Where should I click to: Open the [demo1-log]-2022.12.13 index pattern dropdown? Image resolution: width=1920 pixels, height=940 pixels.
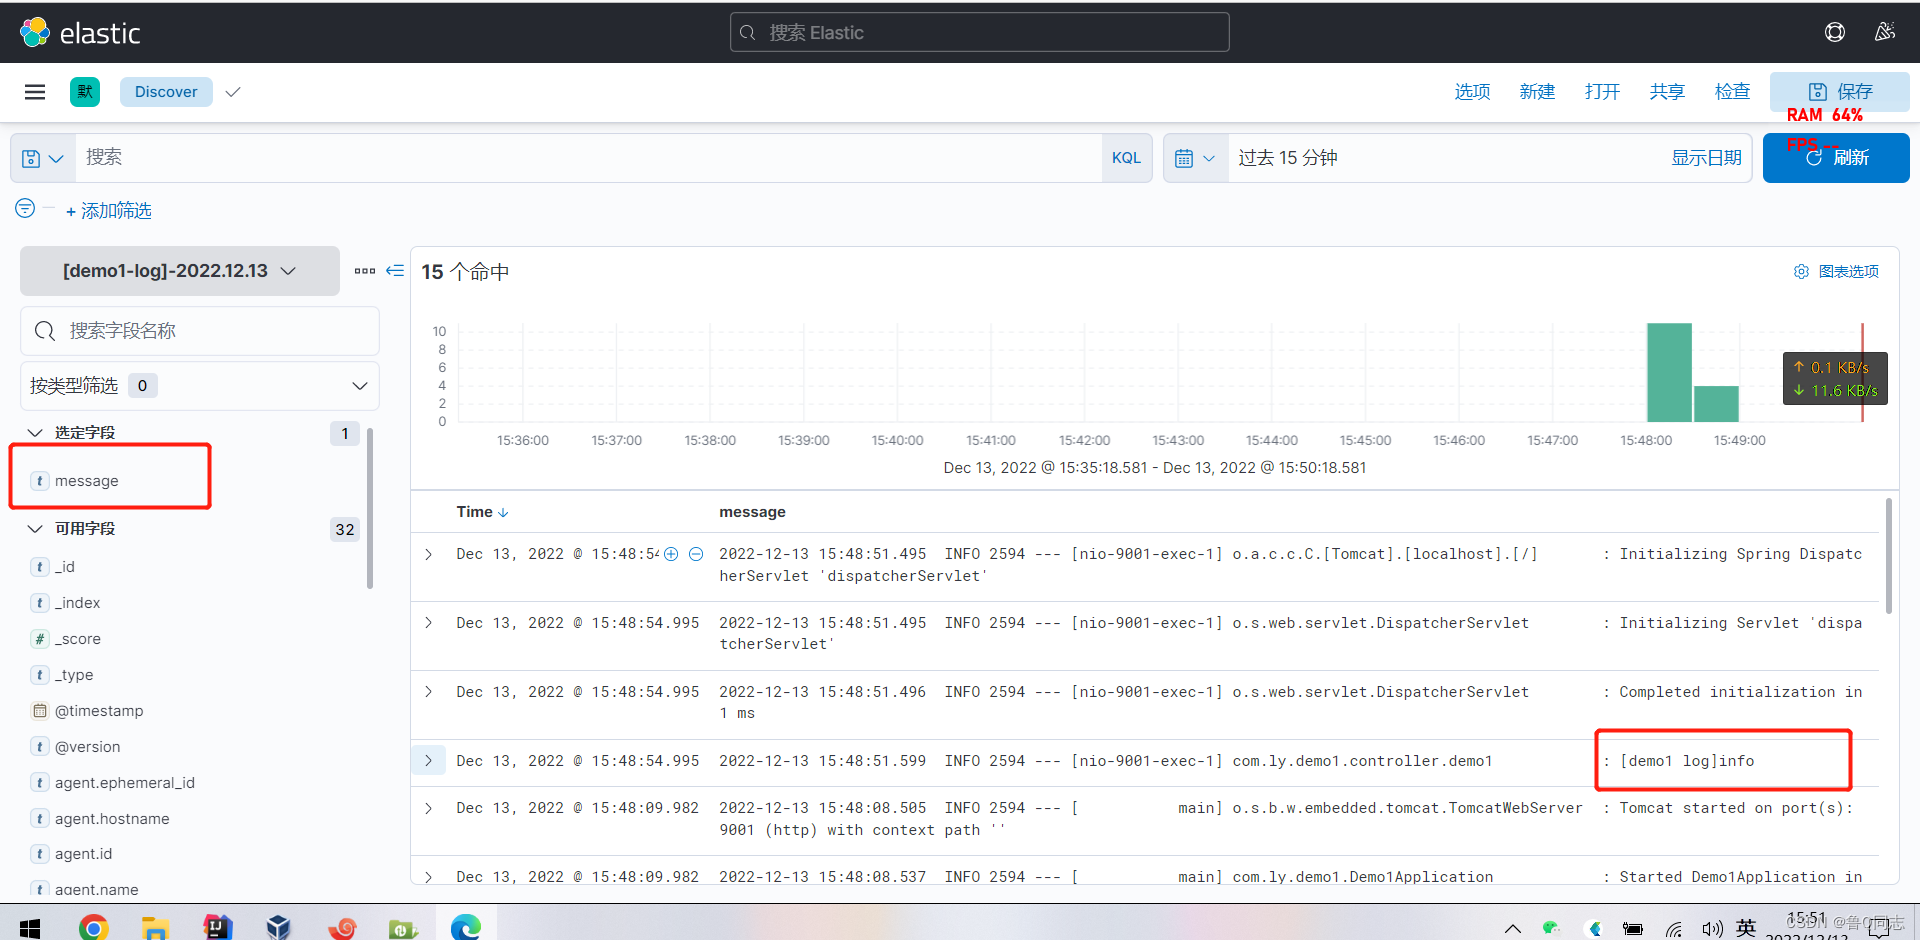180,271
